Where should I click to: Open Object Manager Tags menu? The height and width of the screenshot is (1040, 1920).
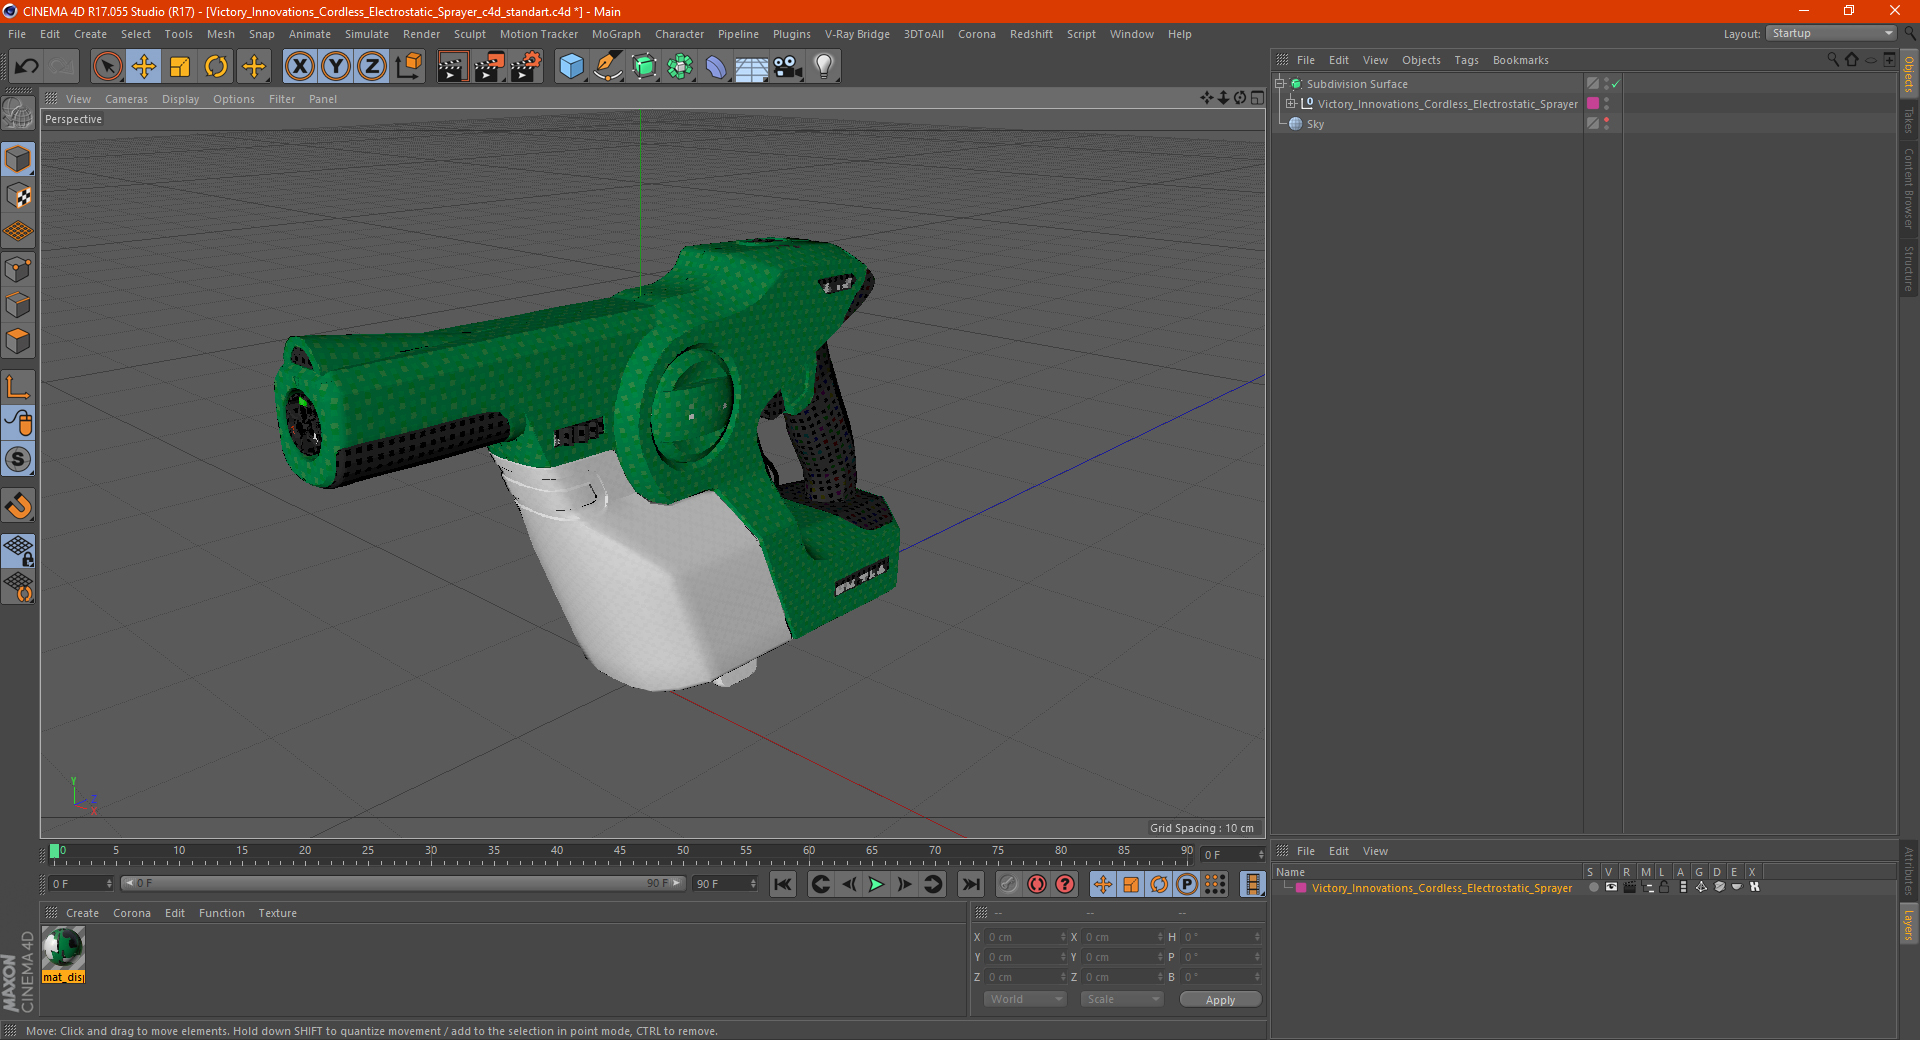1466,60
